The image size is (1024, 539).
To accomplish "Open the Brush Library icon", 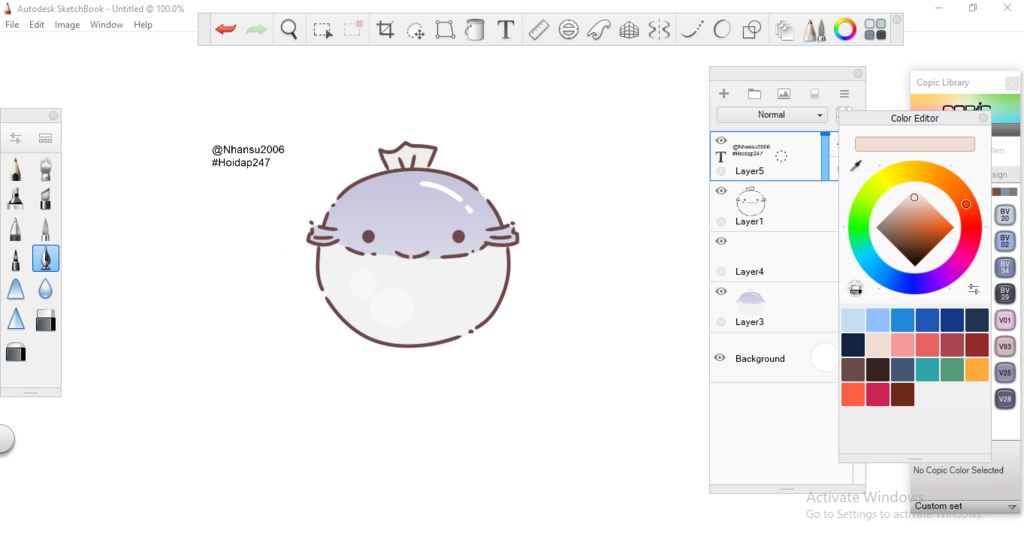I will point(45,138).
